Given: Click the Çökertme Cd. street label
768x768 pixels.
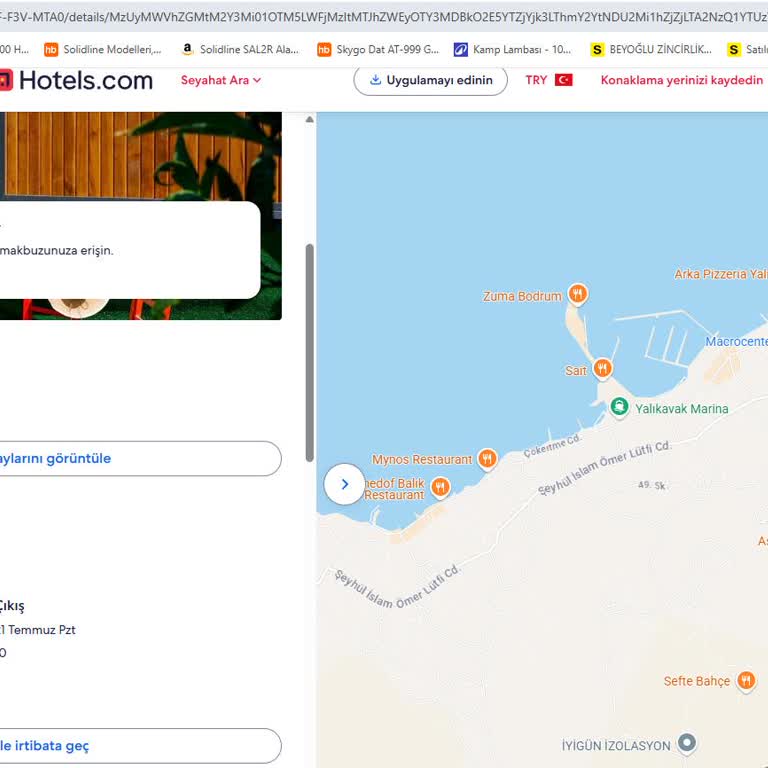Looking at the screenshot, I should 552,445.
